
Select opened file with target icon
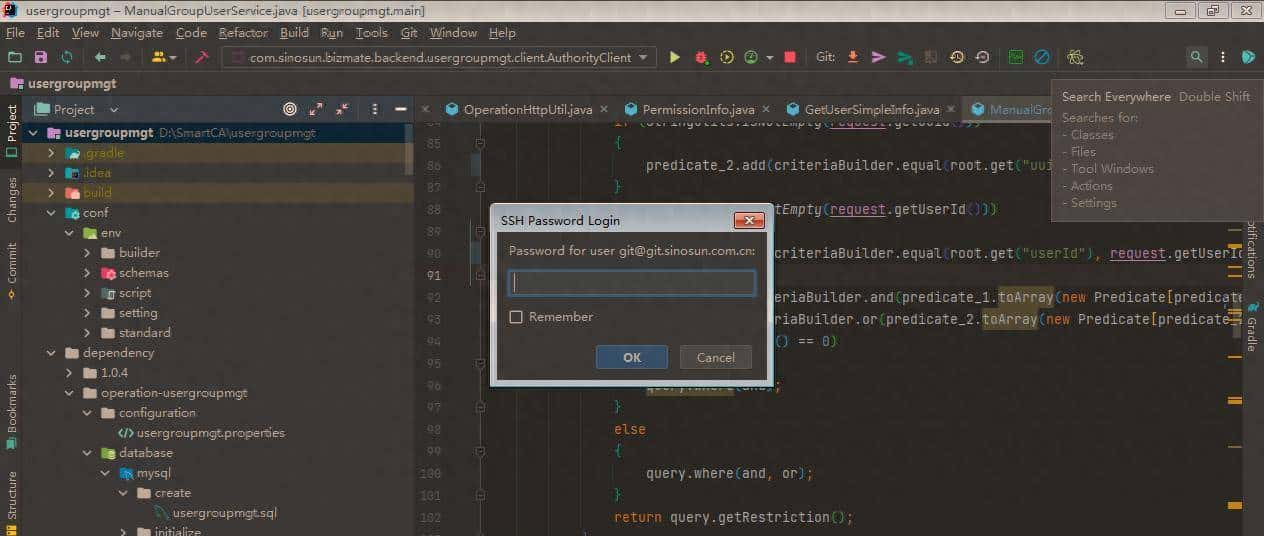[x=290, y=109]
